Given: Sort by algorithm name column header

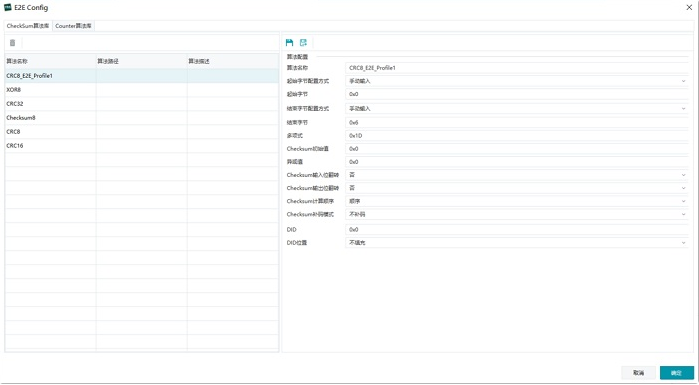Looking at the screenshot, I should (50, 61).
